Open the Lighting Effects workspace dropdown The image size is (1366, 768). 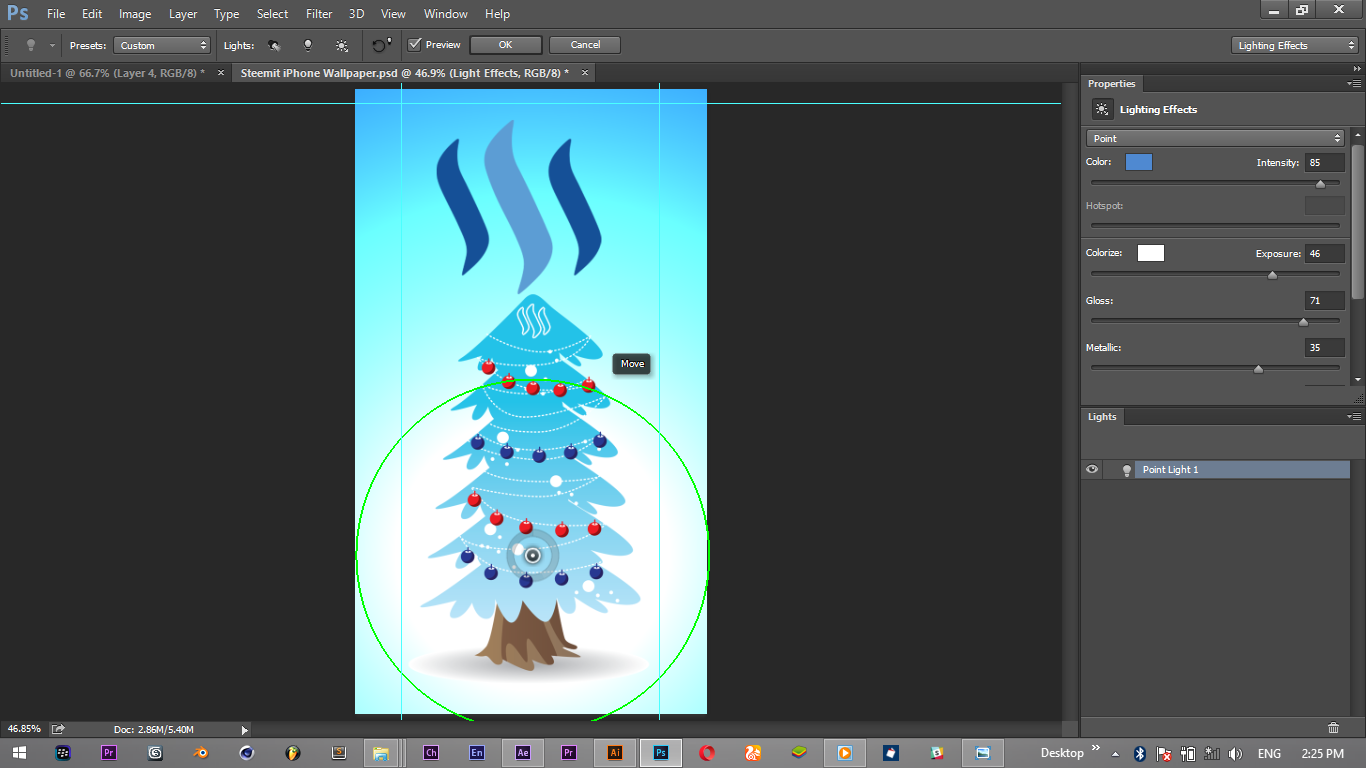[1295, 45]
